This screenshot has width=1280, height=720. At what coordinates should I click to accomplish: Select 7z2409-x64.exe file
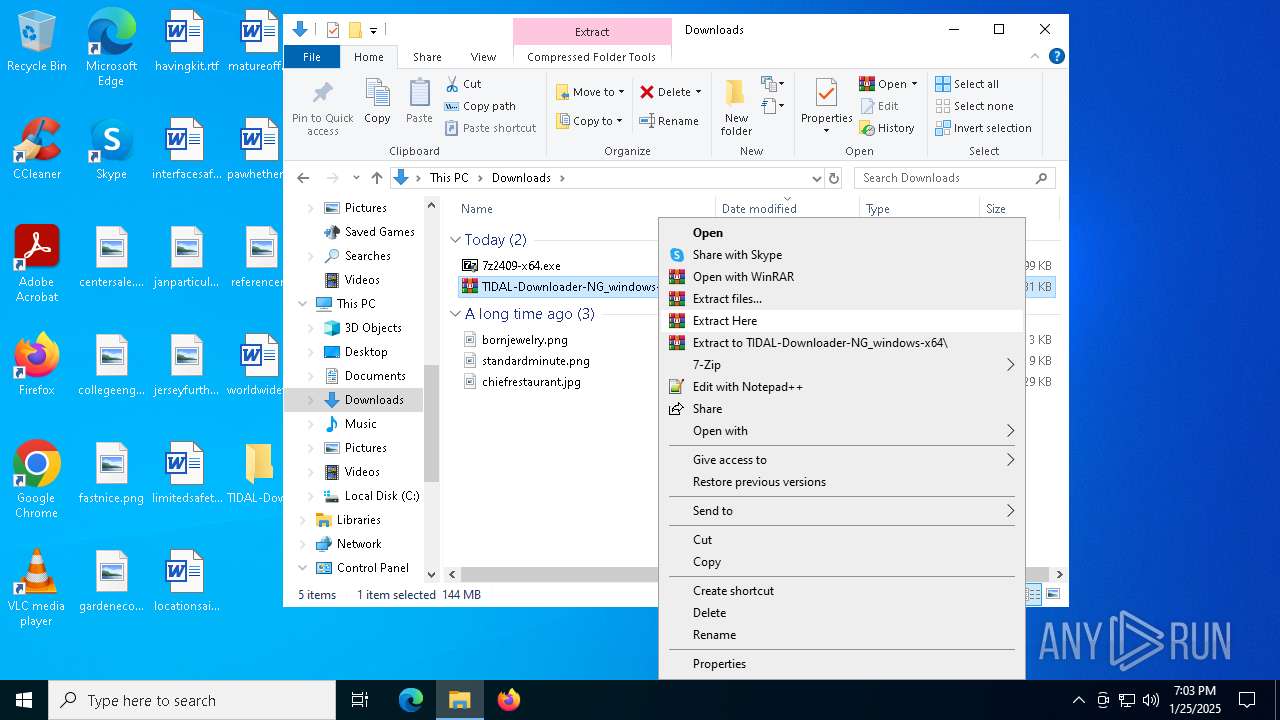[521, 266]
